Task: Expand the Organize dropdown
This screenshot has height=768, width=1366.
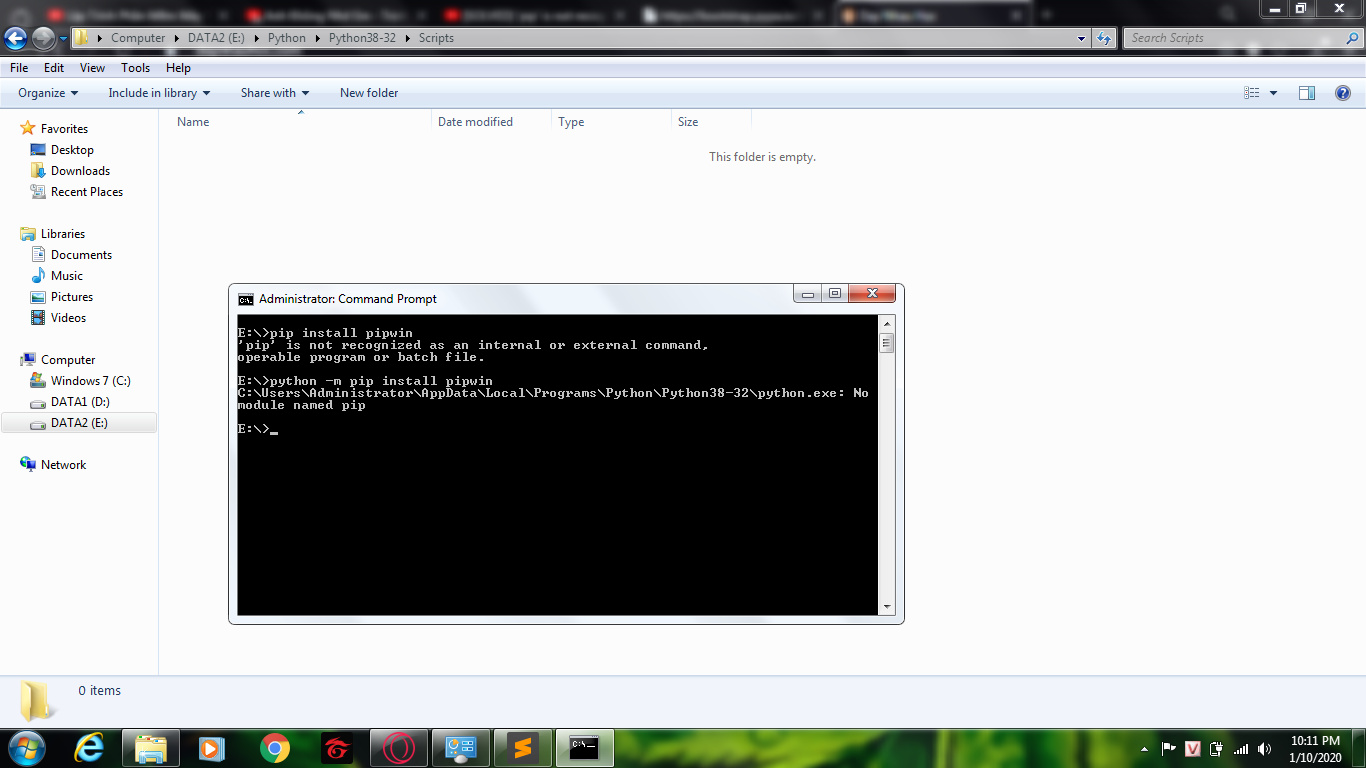Action: [x=48, y=93]
